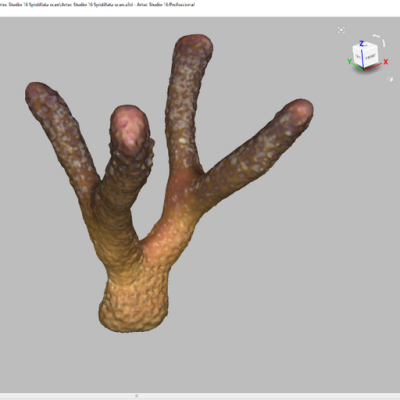Viewport: 400px width, 400px height.
Task: Click the downward rotate arrow beside the cube
Action: (384, 43)
